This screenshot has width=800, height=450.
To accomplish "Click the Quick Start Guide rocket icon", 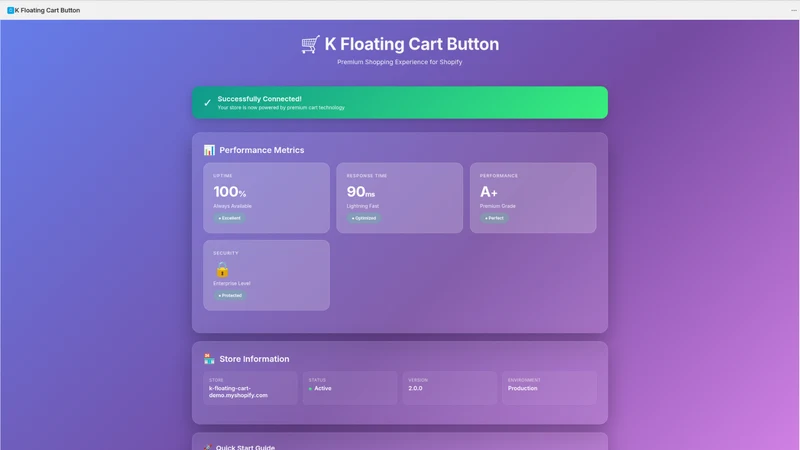I will [x=208, y=447].
